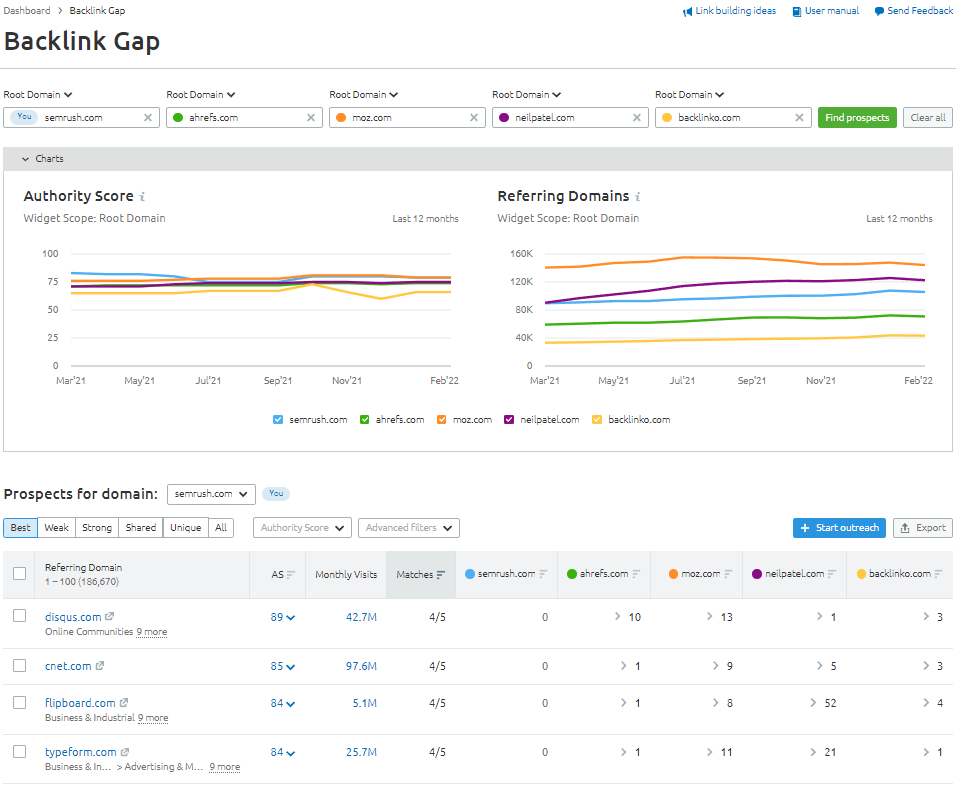Viewport: 956px width, 786px height.
Task: Select the Shared tab
Action: click(x=141, y=527)
